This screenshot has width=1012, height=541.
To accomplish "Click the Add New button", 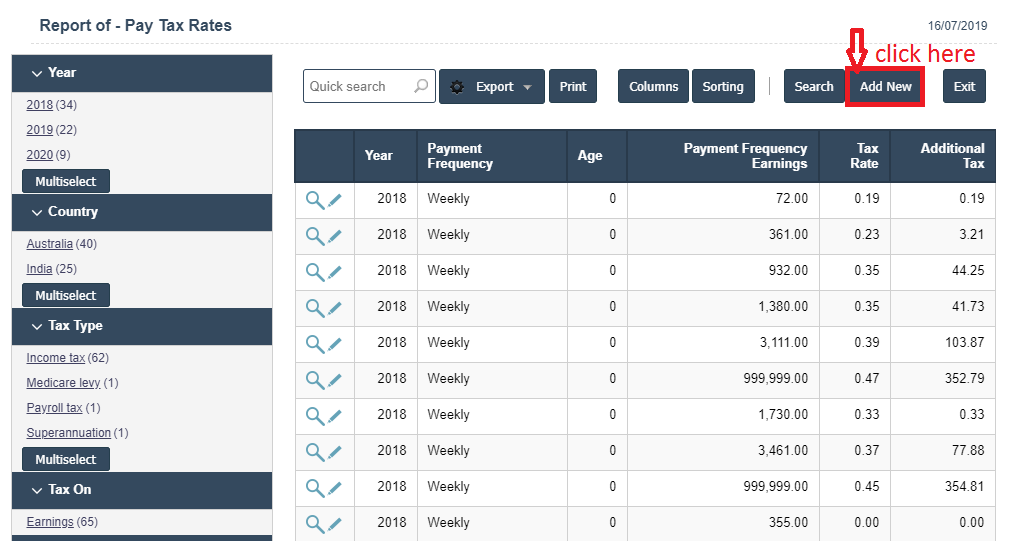I will pos(885,86).
